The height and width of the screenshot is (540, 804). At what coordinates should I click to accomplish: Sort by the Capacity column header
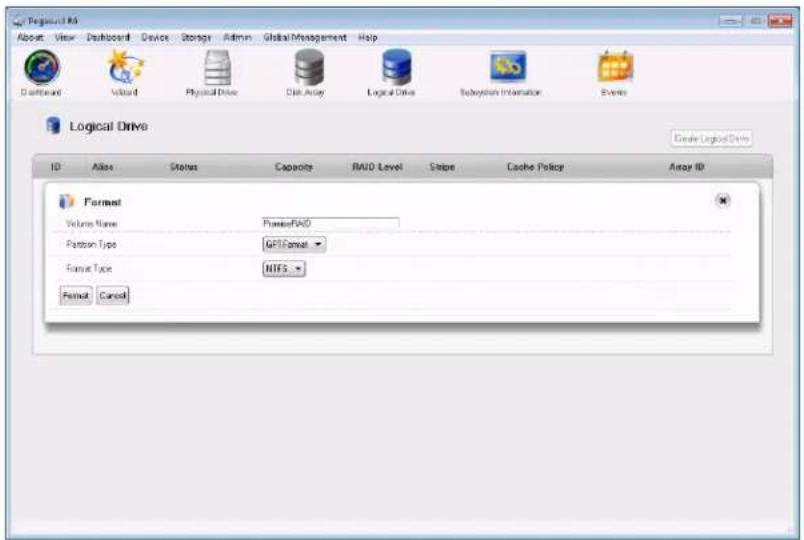pos(294,167)
